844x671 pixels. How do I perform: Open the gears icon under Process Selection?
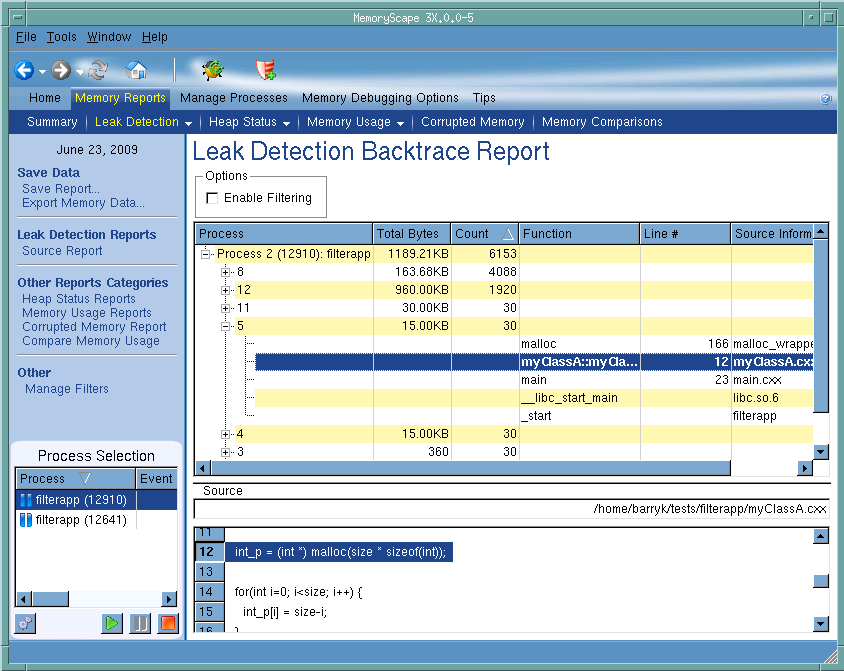pyautogui.click(x=26, y=623)
